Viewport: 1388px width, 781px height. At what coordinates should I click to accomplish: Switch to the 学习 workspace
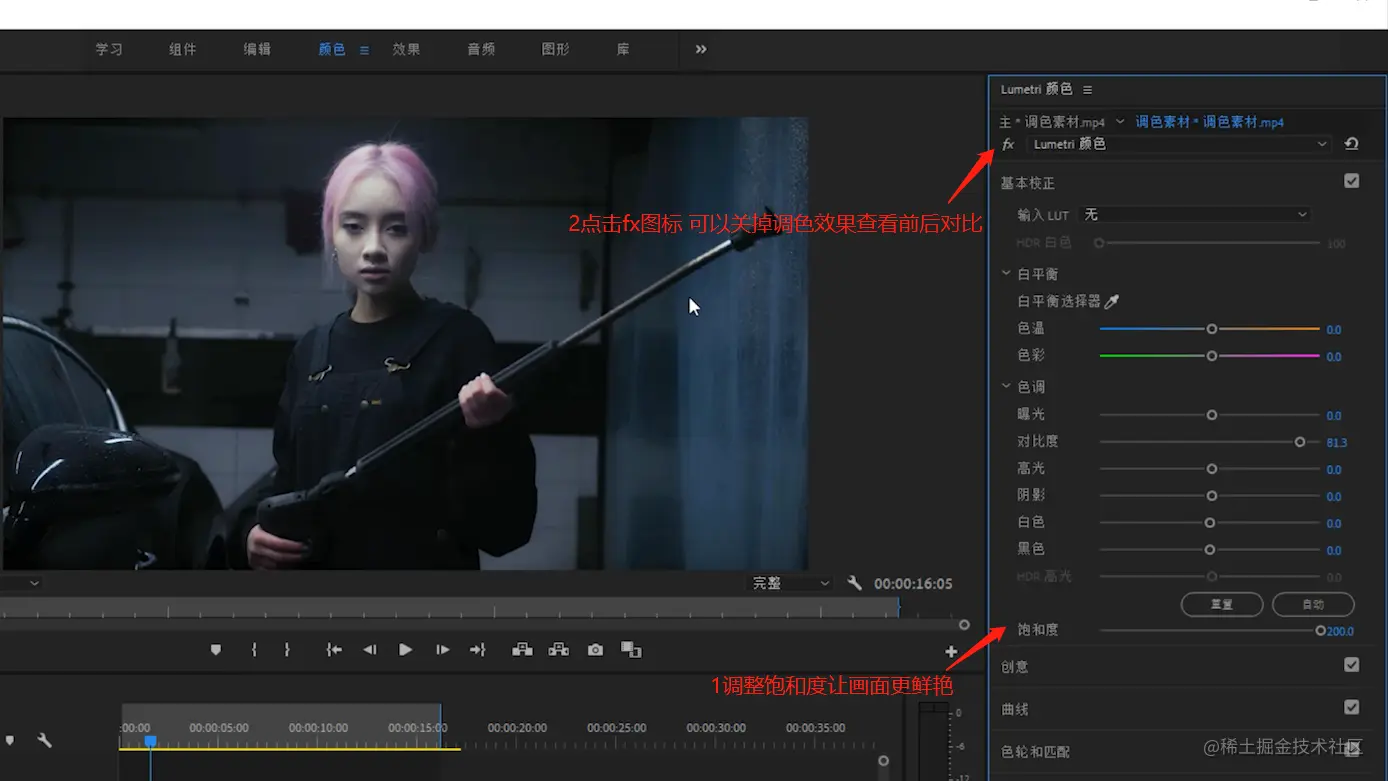[x=109, y=49]
